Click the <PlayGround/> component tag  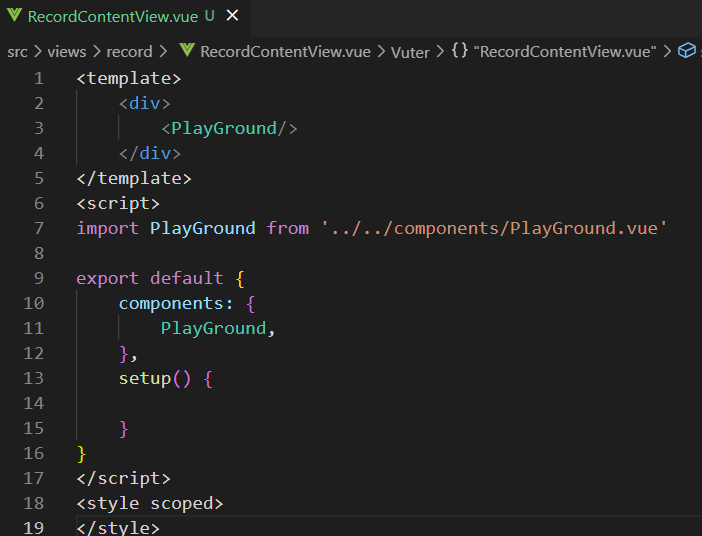pyautogui.click(x=229, y=129)
